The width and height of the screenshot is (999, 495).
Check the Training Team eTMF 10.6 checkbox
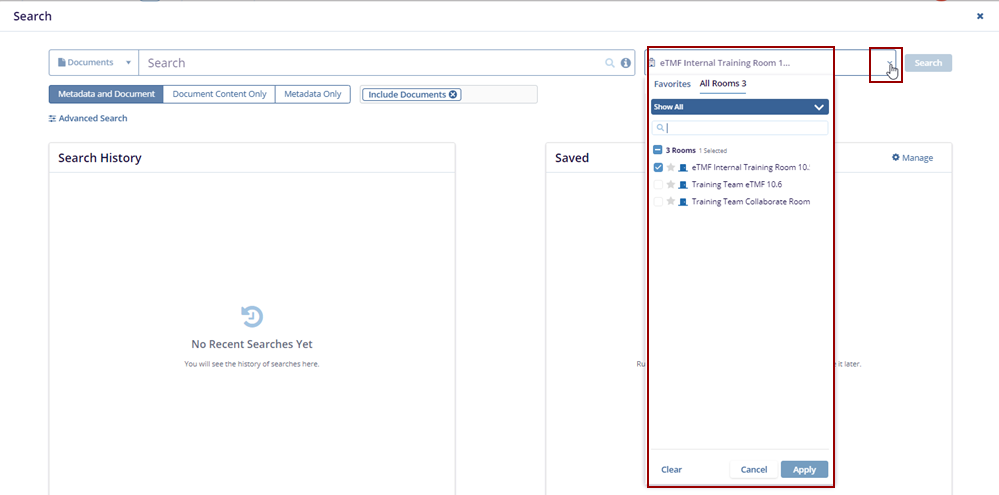658,184
